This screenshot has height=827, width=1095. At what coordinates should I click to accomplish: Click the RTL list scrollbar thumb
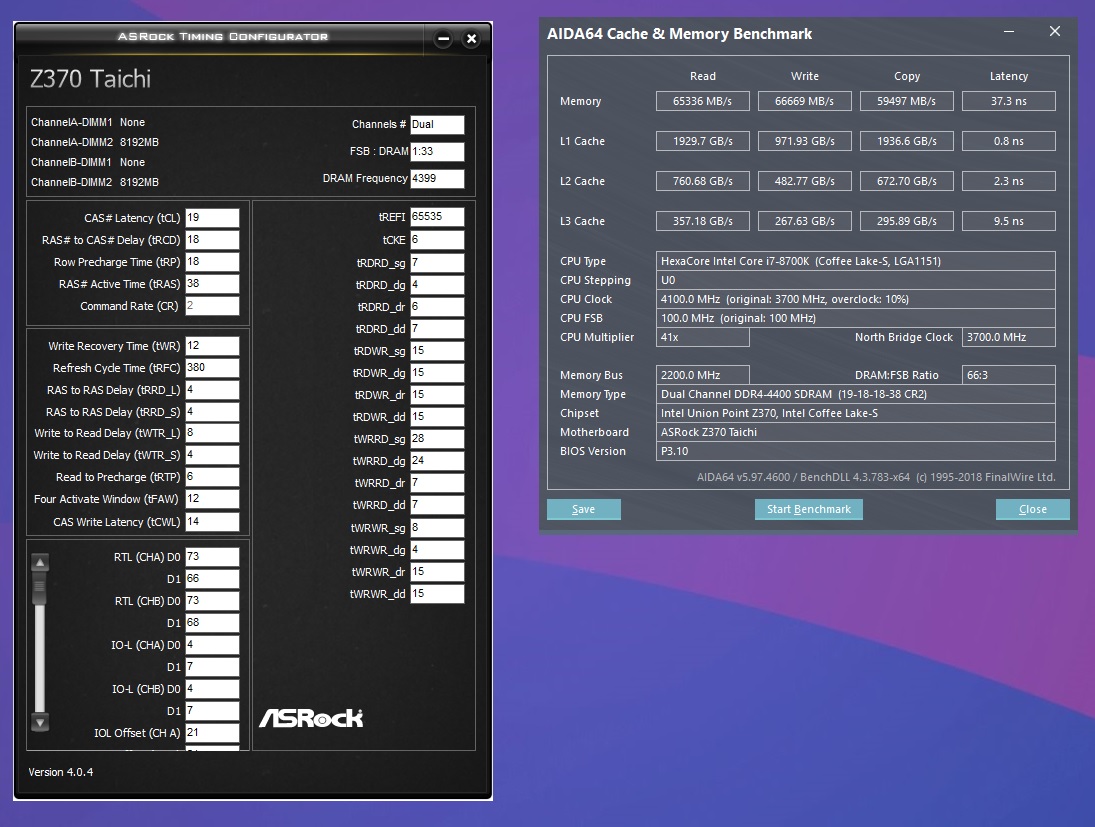click(x=40, y=587)
